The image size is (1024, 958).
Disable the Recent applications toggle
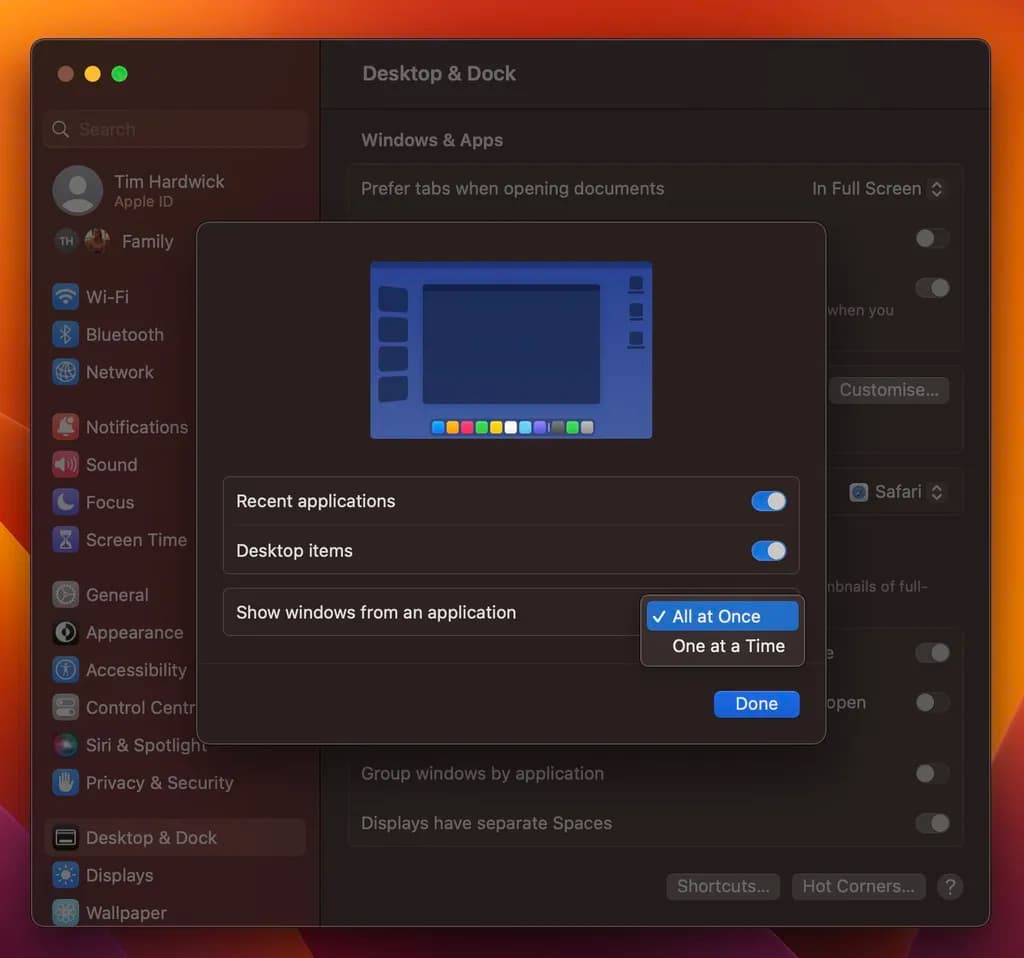pyautogui.click(x=768, y=502)
